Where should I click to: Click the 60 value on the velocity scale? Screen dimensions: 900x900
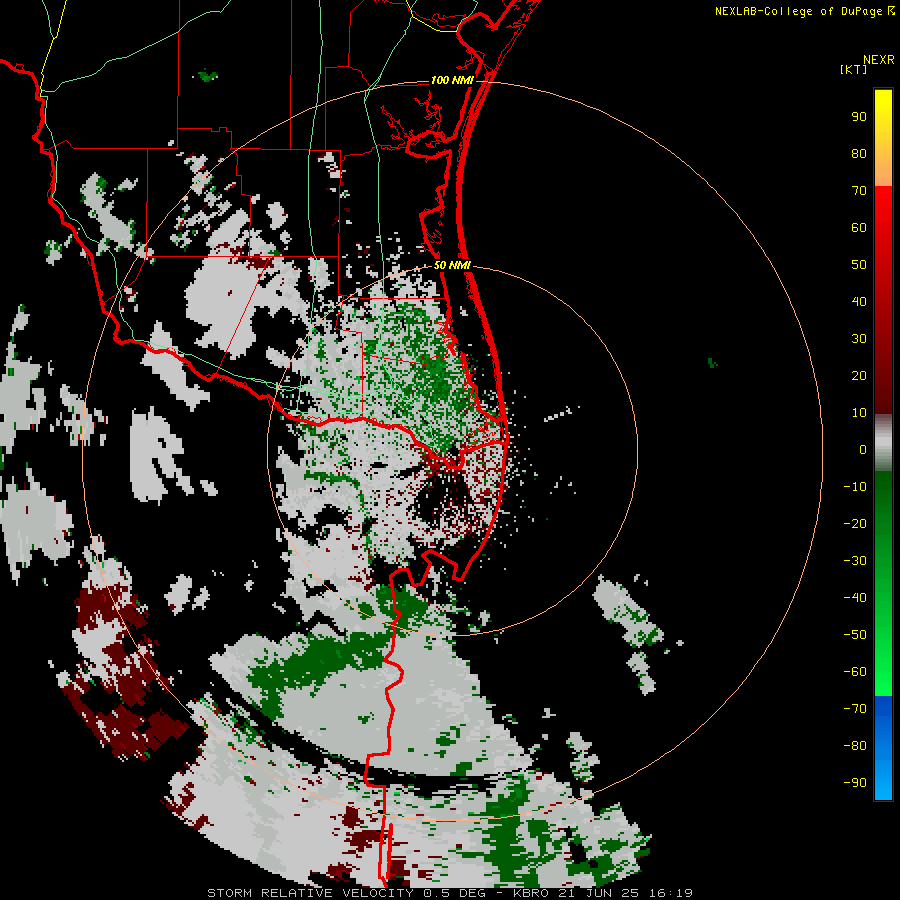coord(859,227)
